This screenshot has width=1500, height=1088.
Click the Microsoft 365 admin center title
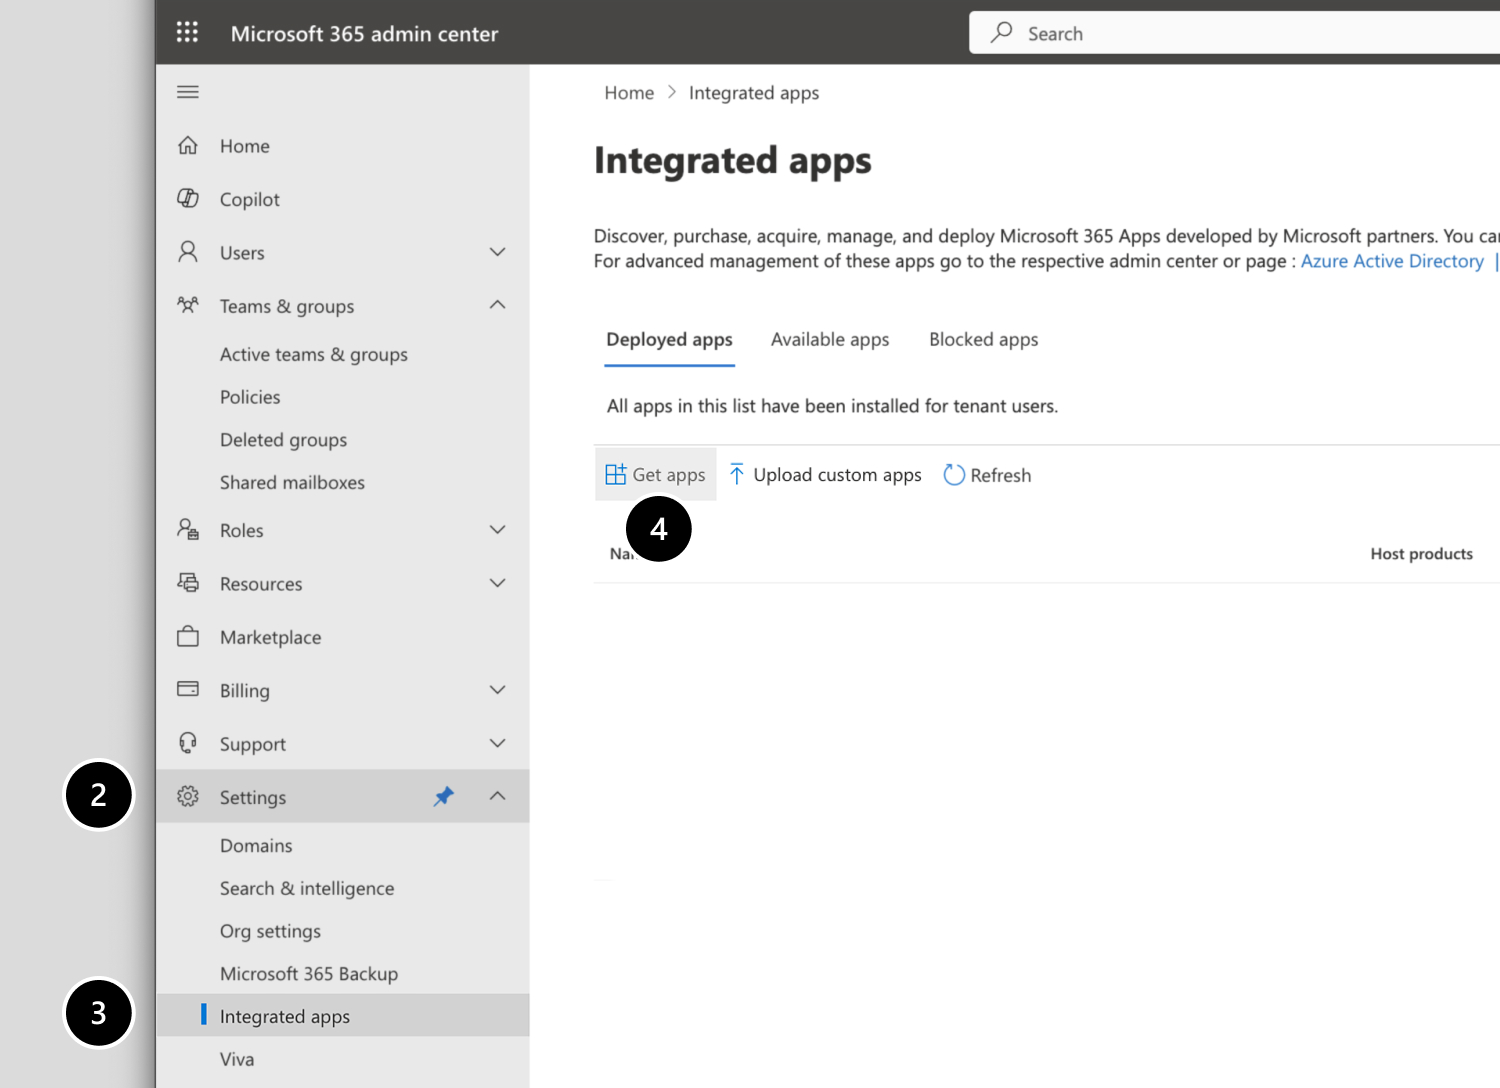pyautogui.click(x=364, y=34)
